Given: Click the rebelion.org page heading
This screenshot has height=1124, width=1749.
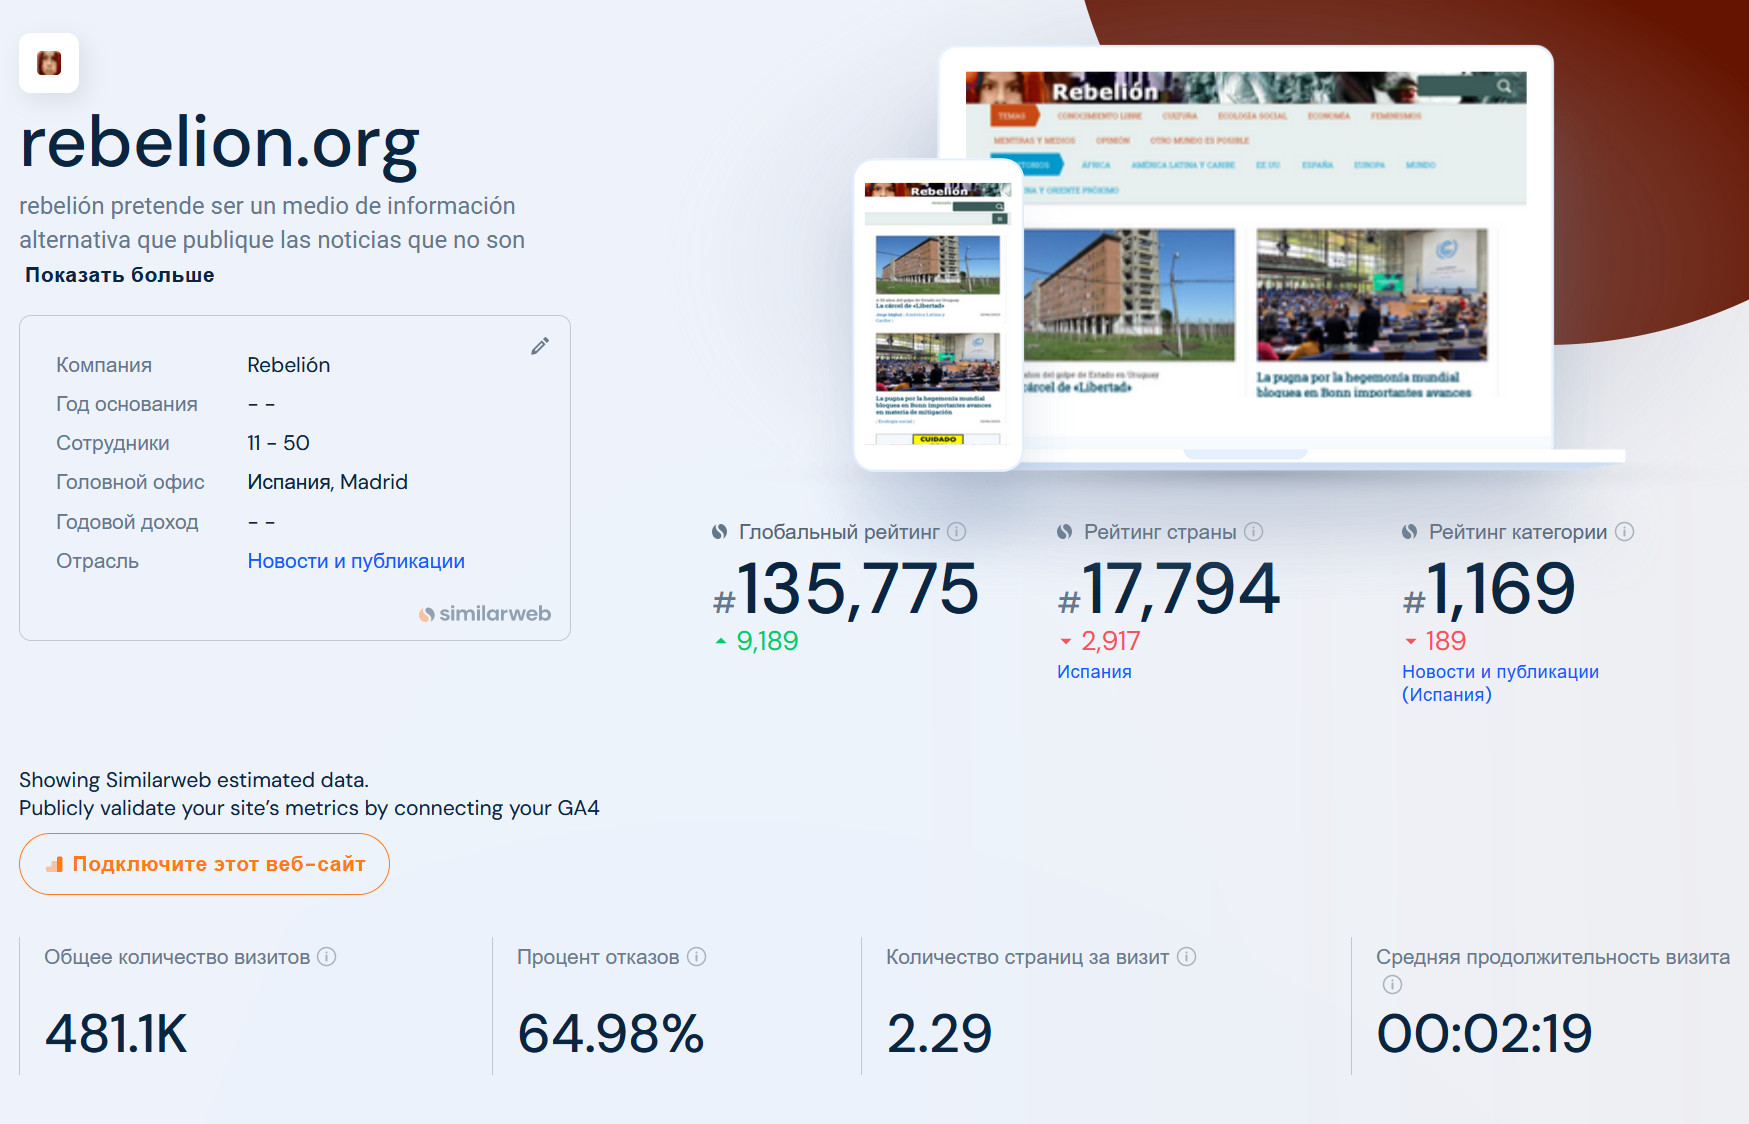Looking at the screenshot, I should [220, 143].
